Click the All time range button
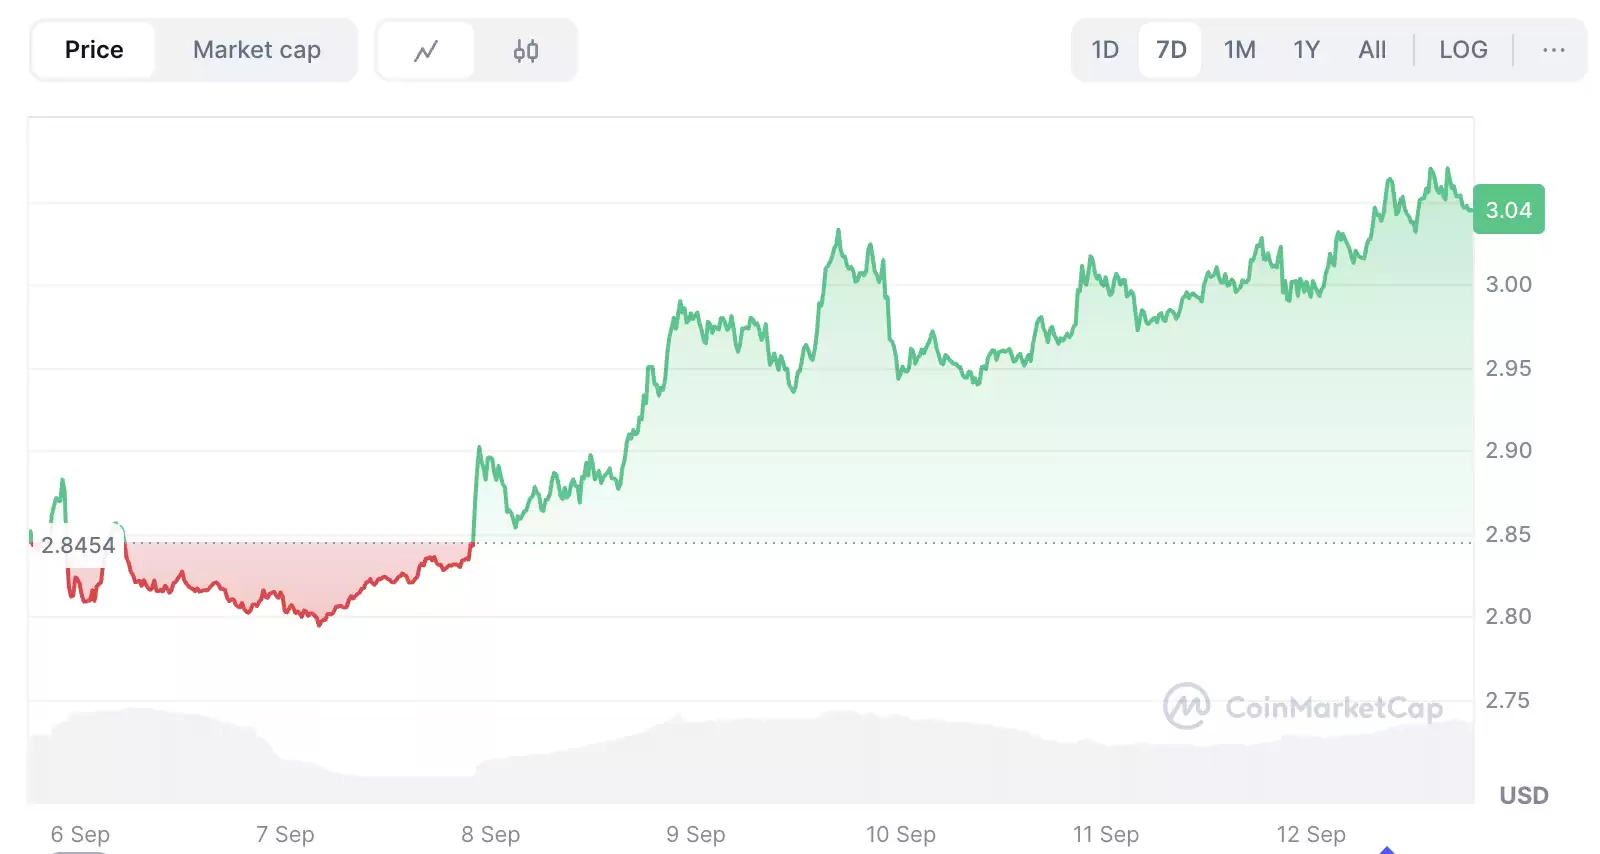Screen dimensions: 1600x854 point(1371,49)
